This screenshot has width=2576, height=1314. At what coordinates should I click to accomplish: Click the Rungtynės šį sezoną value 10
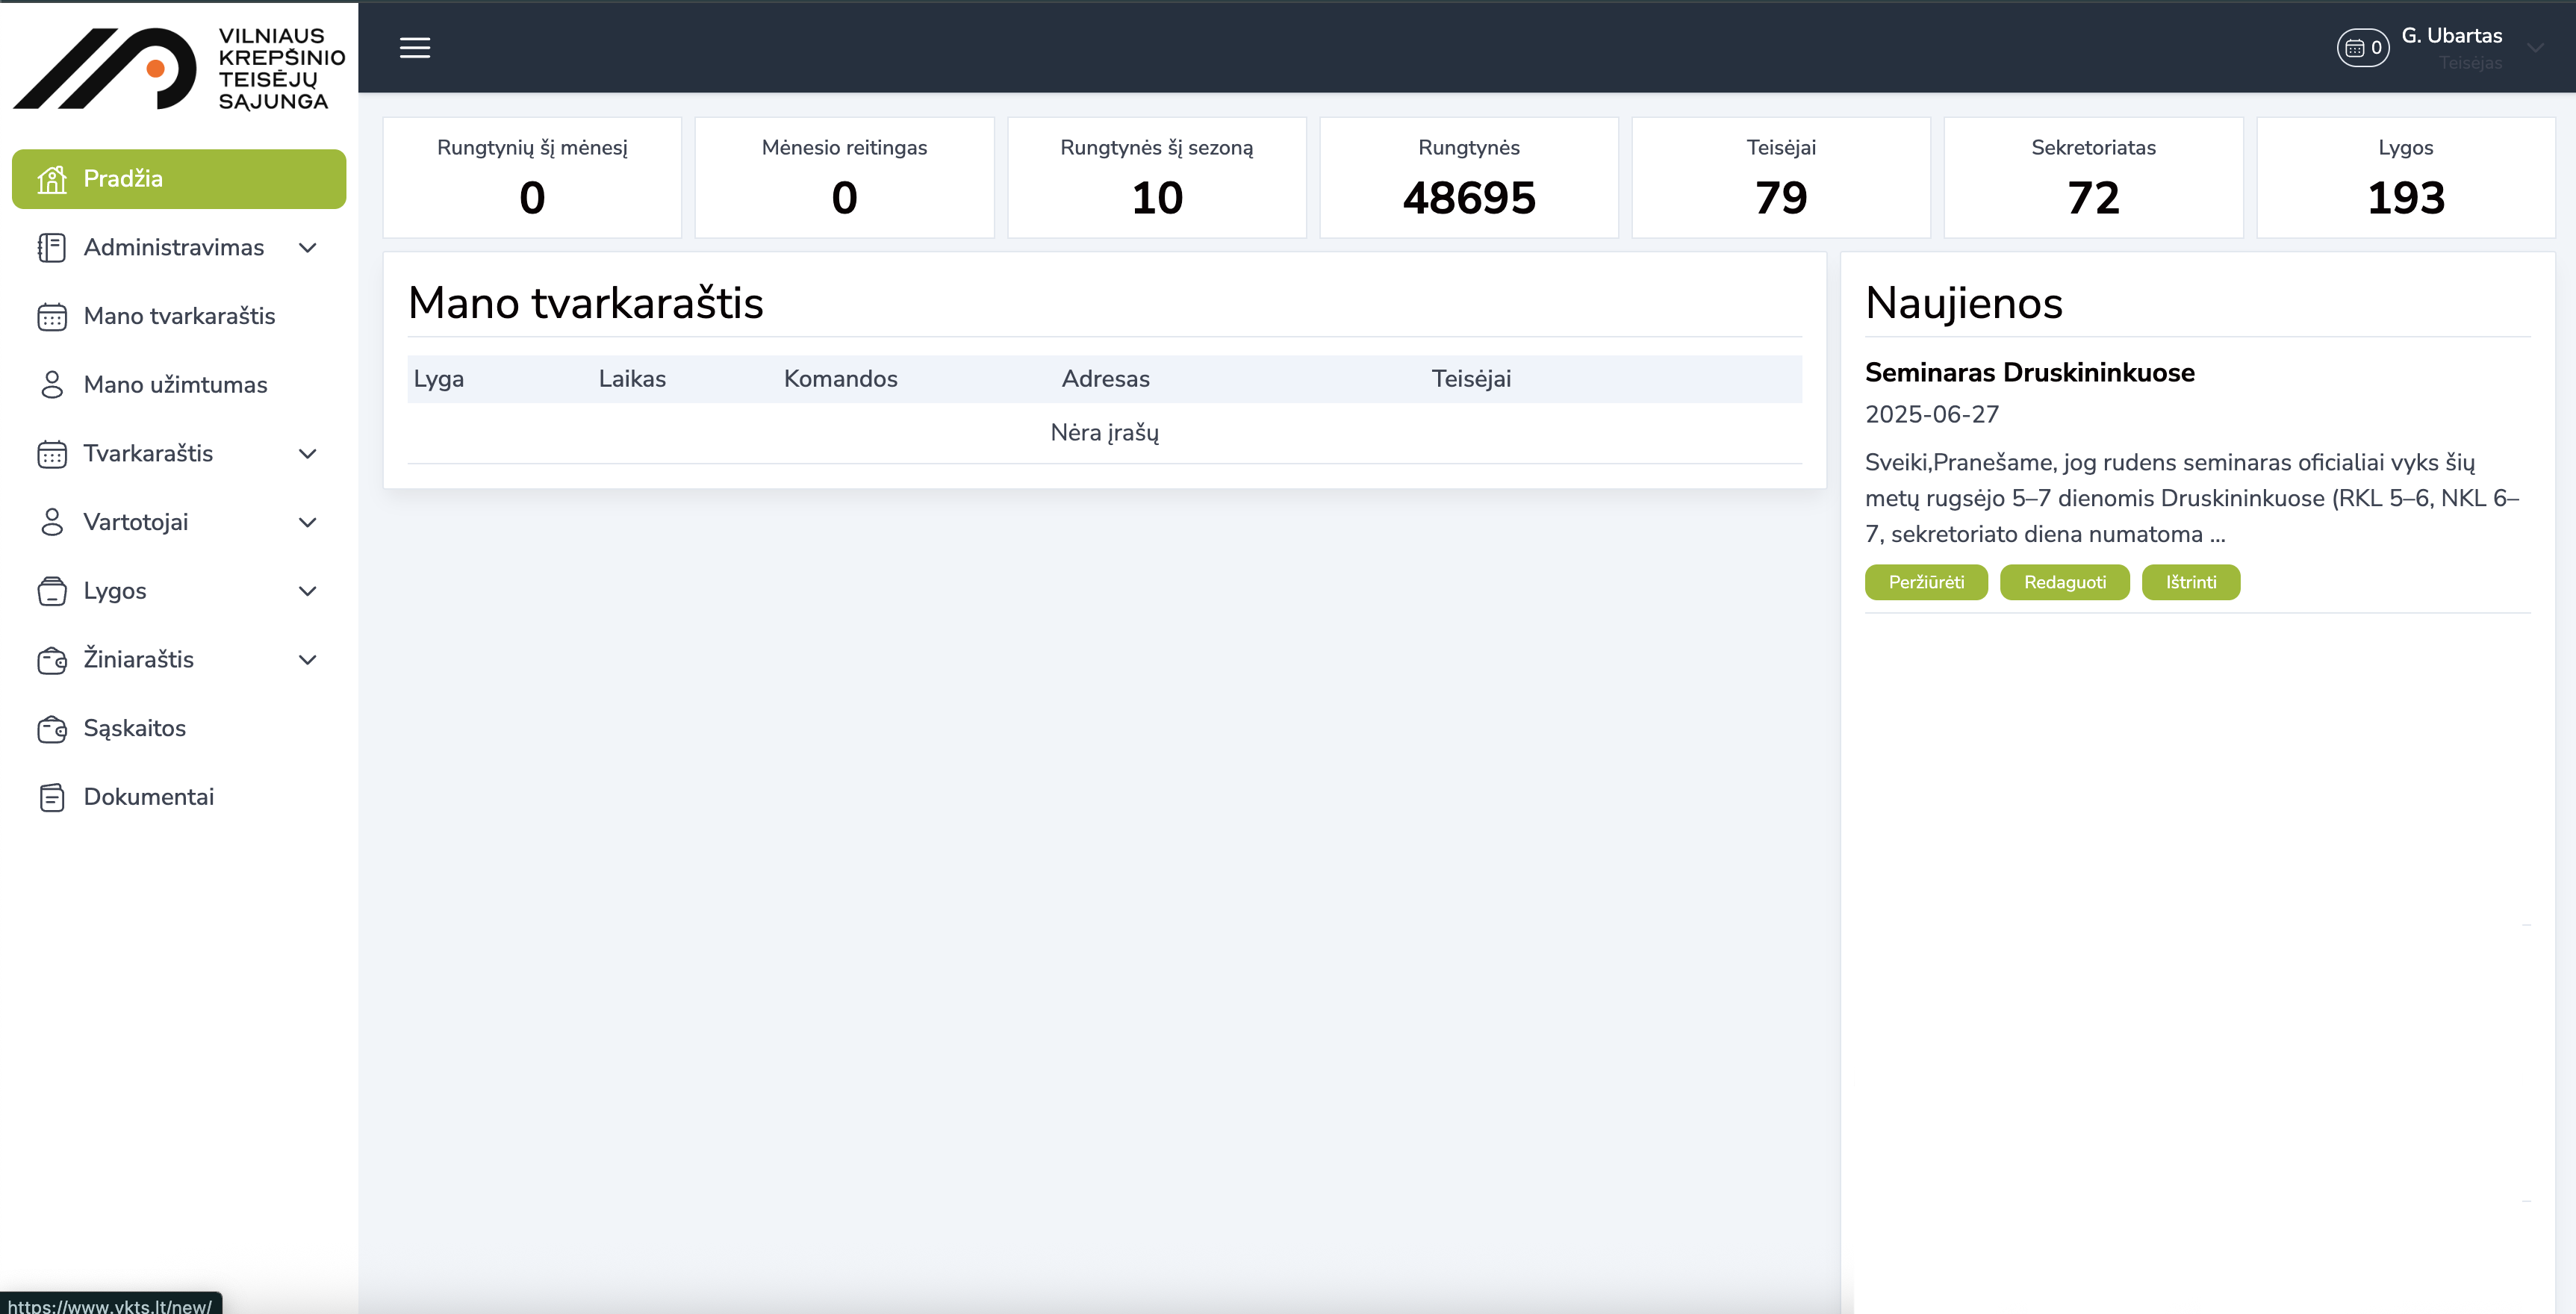[1157, 198]
